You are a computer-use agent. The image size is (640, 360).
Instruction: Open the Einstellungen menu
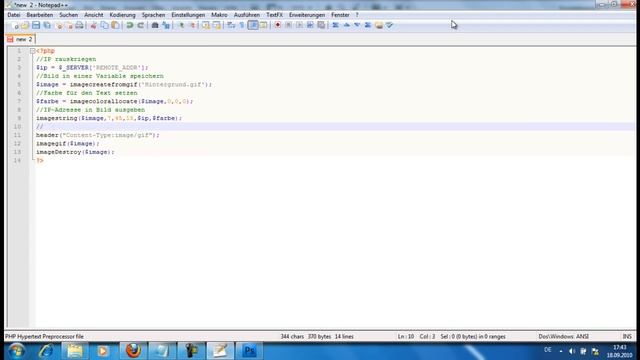click(x=188, y=15)
